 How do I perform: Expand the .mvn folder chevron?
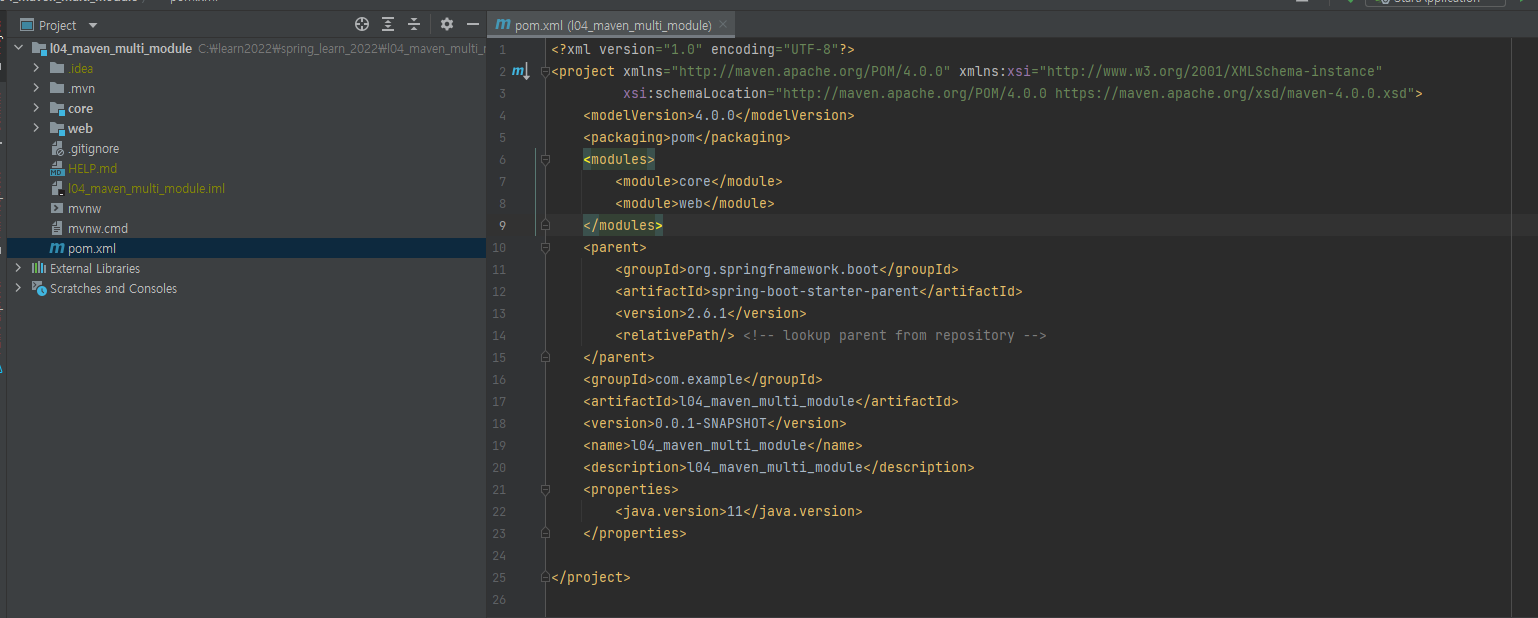[36, 88]
